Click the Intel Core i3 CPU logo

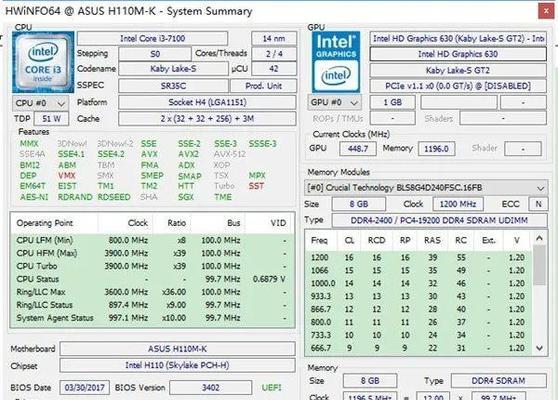pos(43,62)
